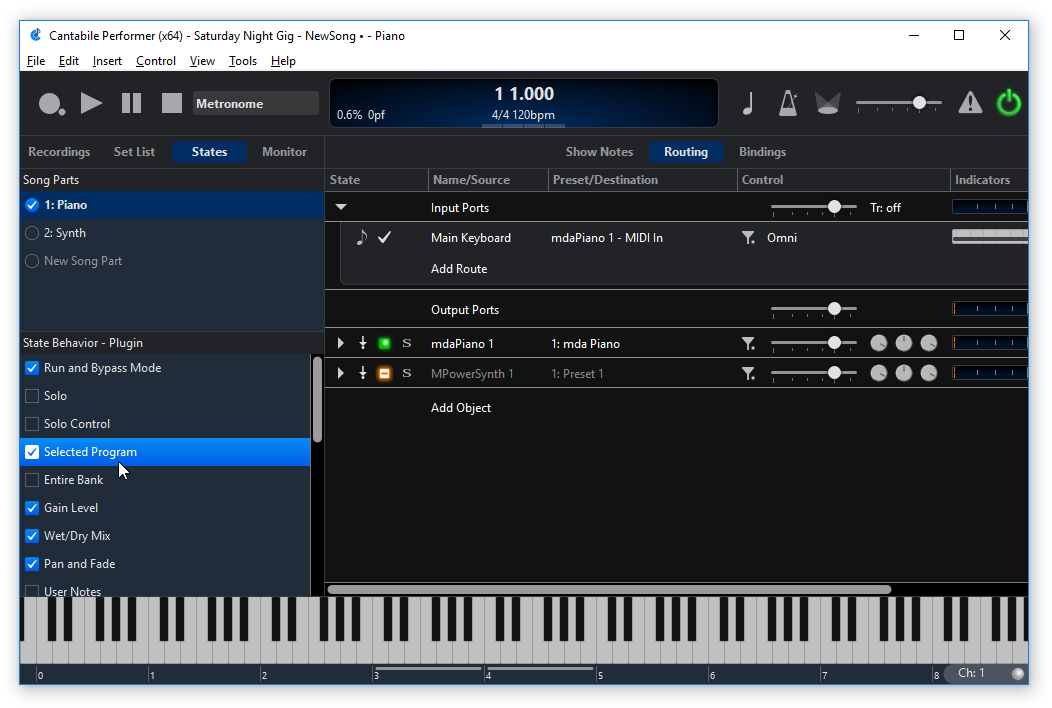
Task: Open the Edit menu
Action: [x=68, y=61]
